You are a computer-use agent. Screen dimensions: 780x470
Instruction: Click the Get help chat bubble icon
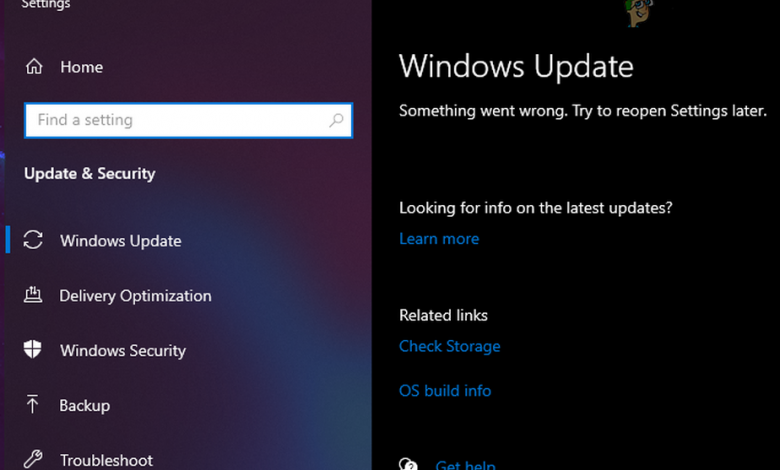(x=408, y=464)
